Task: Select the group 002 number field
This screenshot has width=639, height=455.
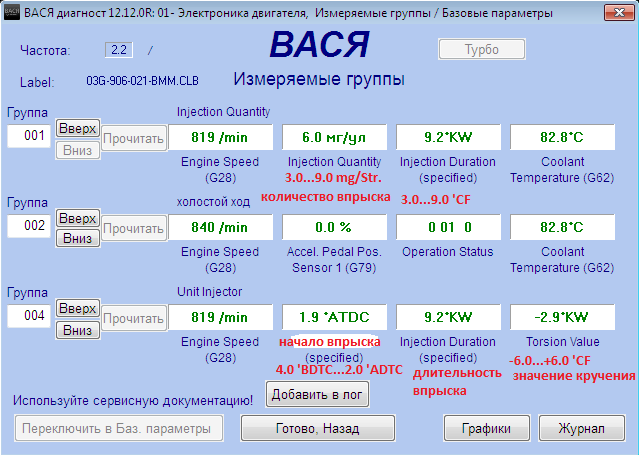Action: point(29,227)
